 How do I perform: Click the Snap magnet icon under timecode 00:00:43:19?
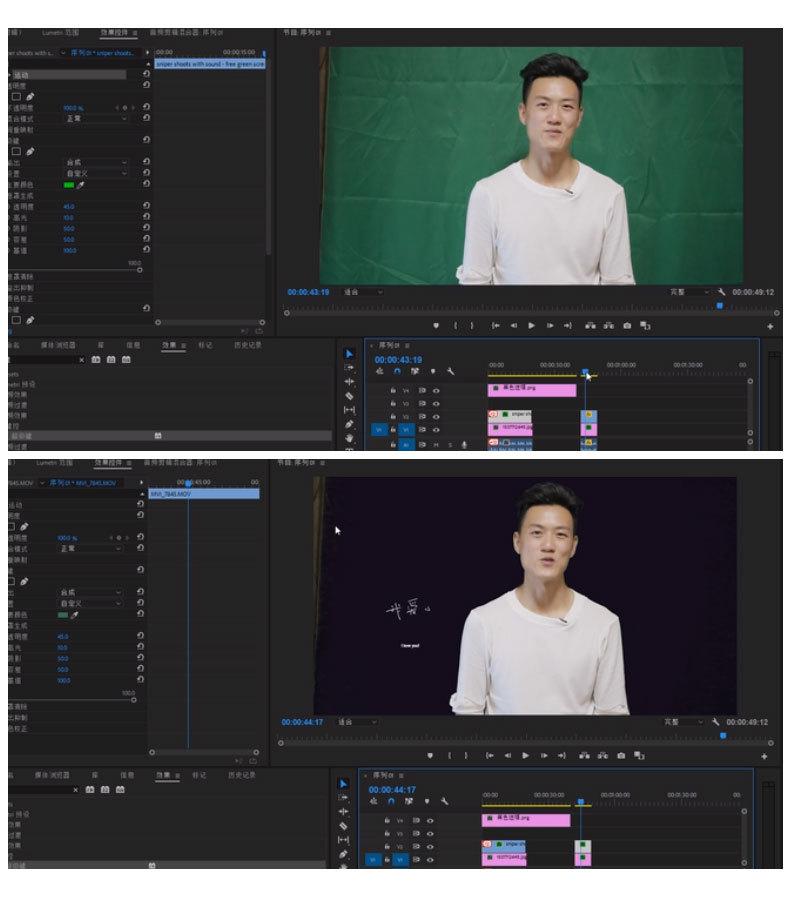coord(397,371)
